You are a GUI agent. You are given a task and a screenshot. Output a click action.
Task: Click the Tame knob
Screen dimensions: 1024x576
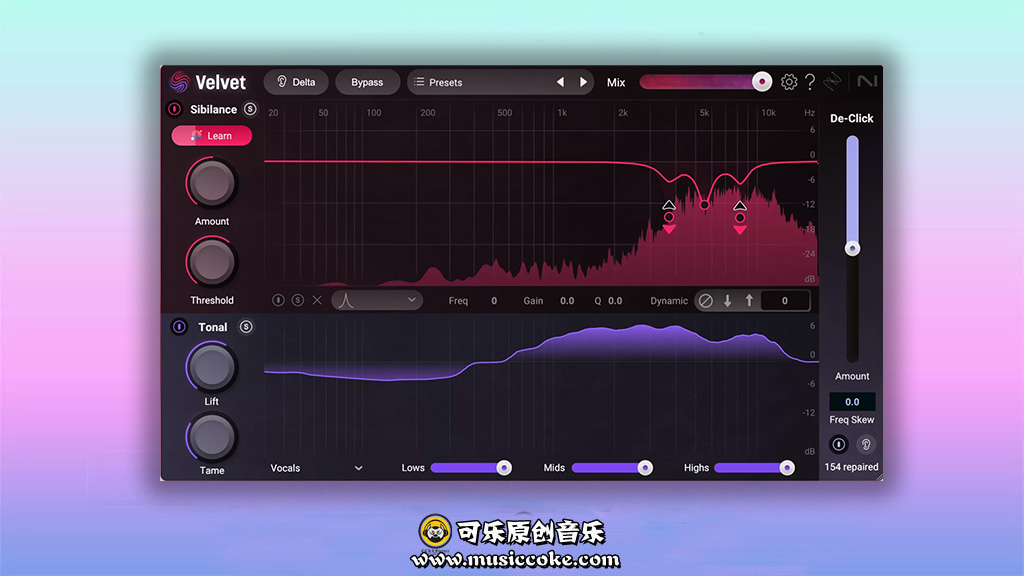coord(212,438)
